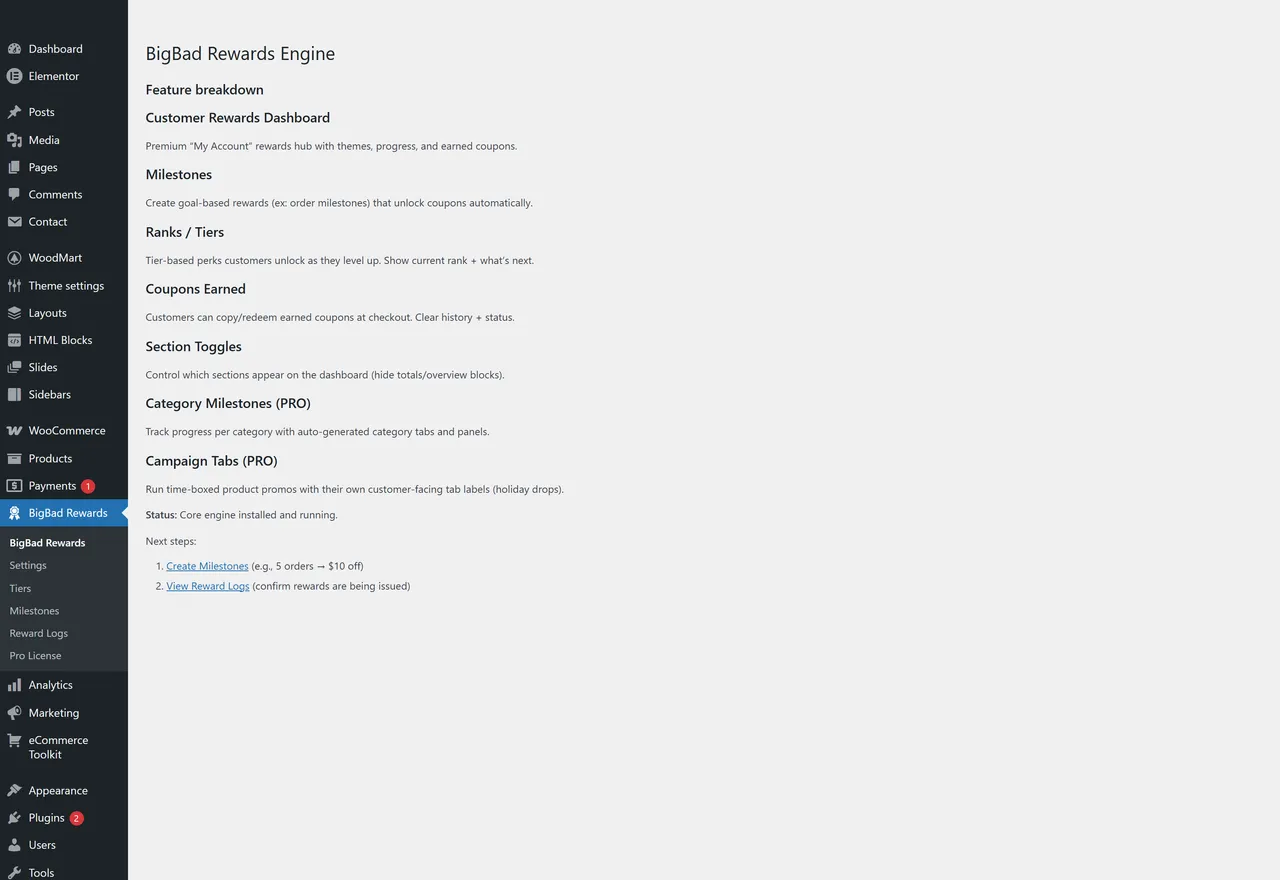Open the Appearance menu label
Screen dimensions: 1280x880
[x=58, y=790]
